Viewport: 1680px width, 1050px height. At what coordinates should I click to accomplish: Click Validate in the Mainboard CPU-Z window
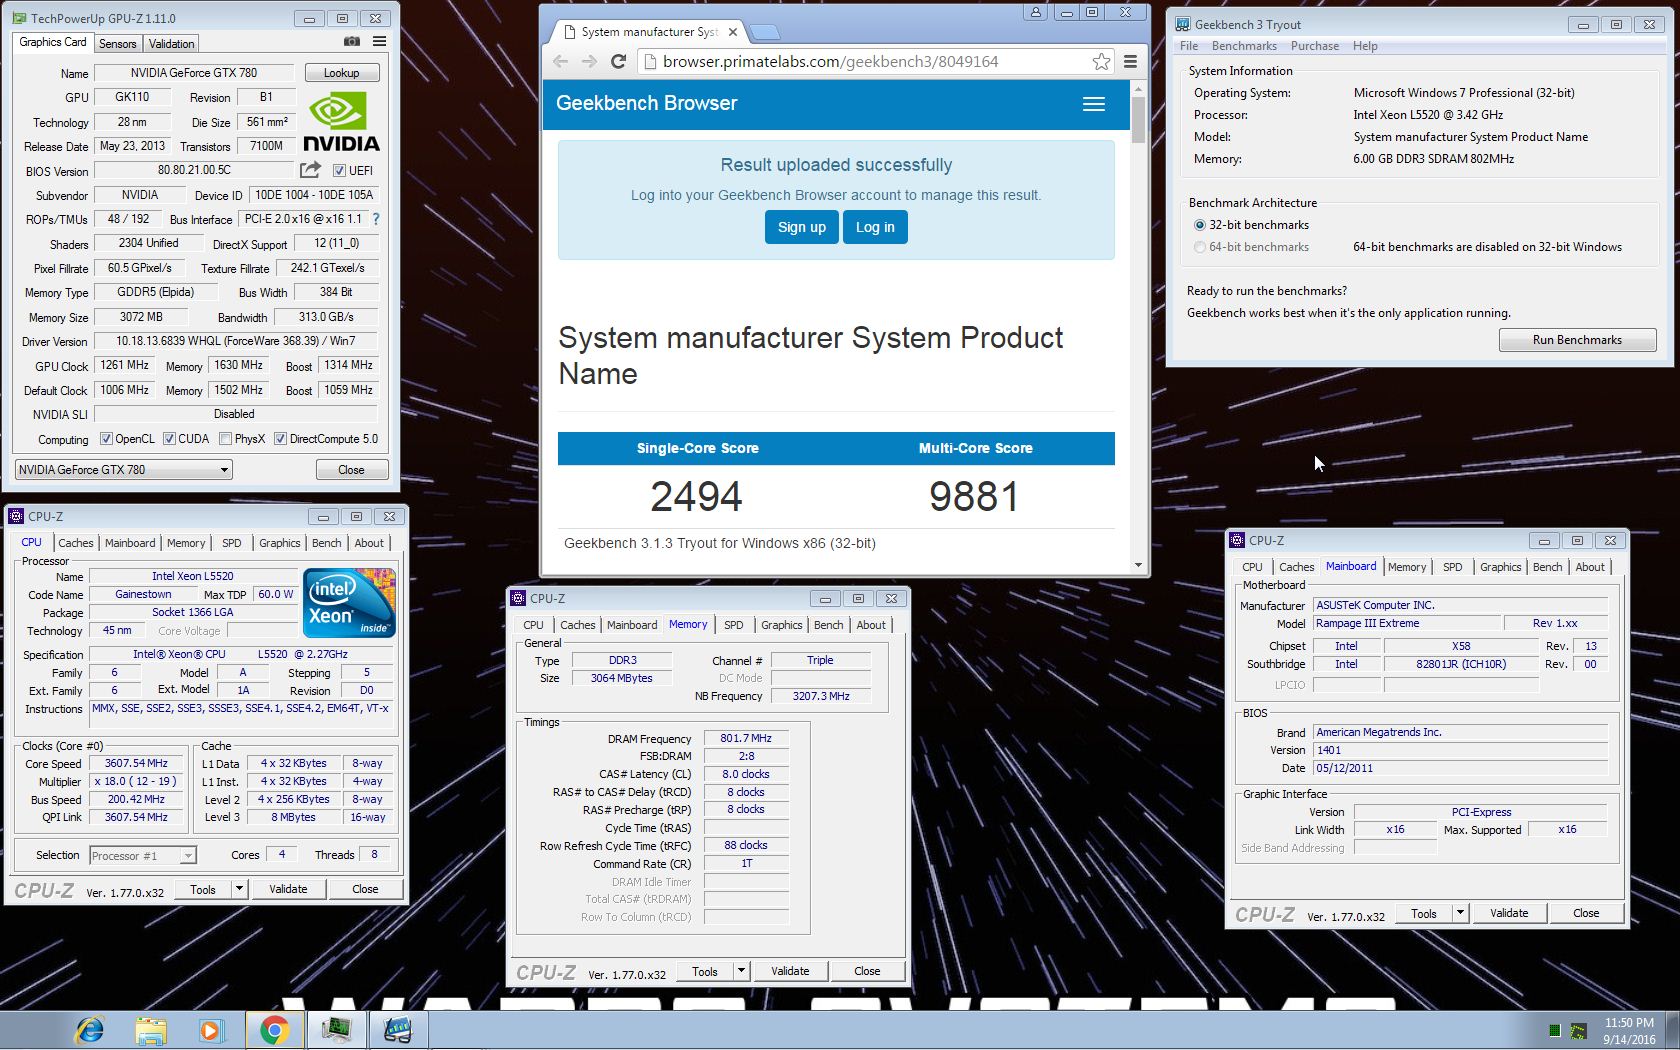coord(1509,913)
